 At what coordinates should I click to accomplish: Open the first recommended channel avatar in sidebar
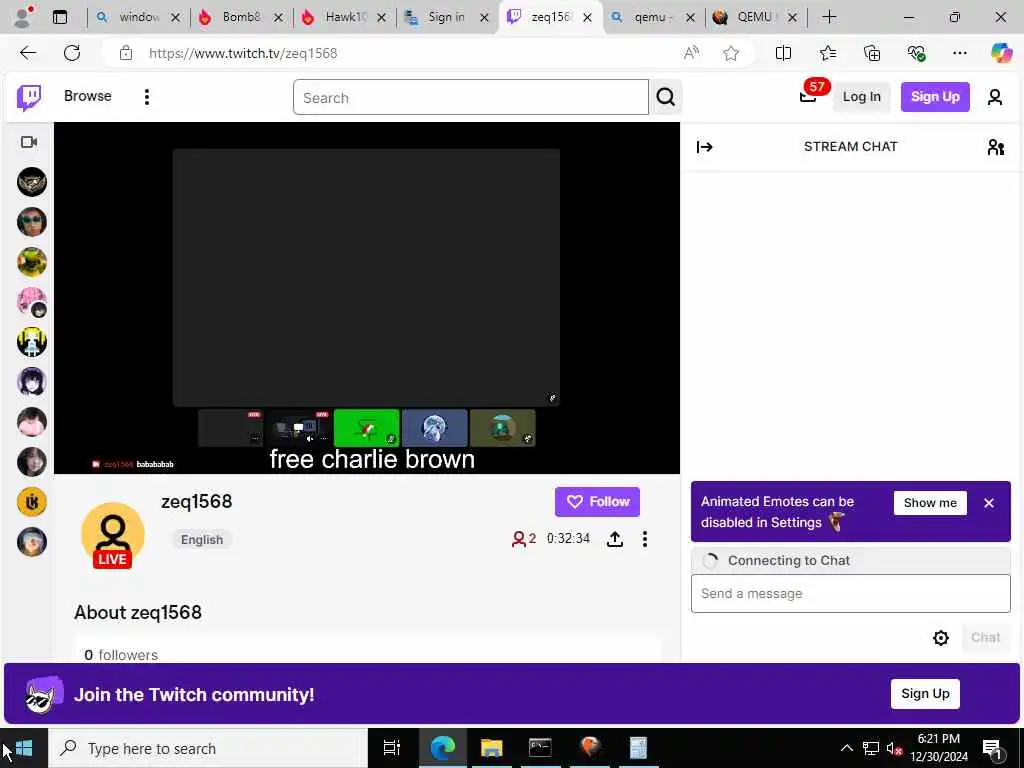tap(31, 182)
